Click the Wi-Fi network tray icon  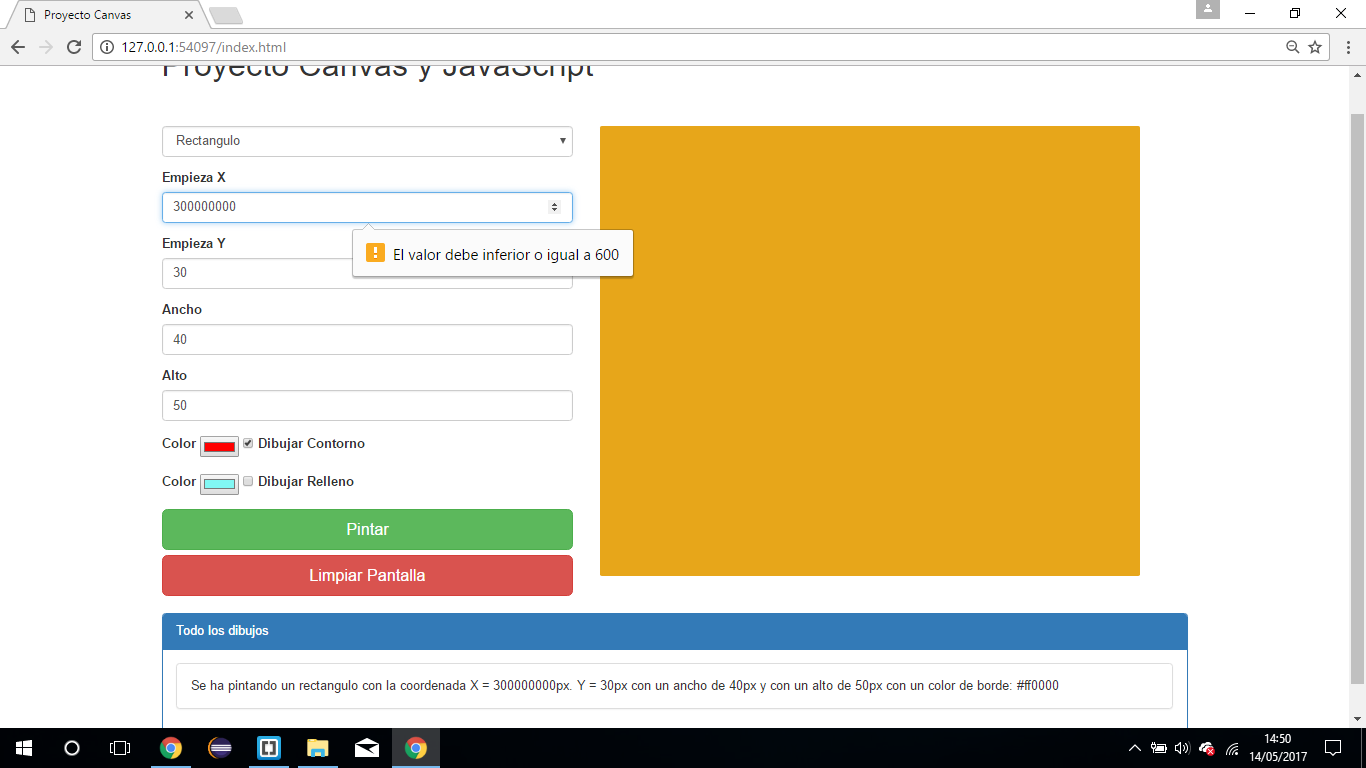point(1233,748)
